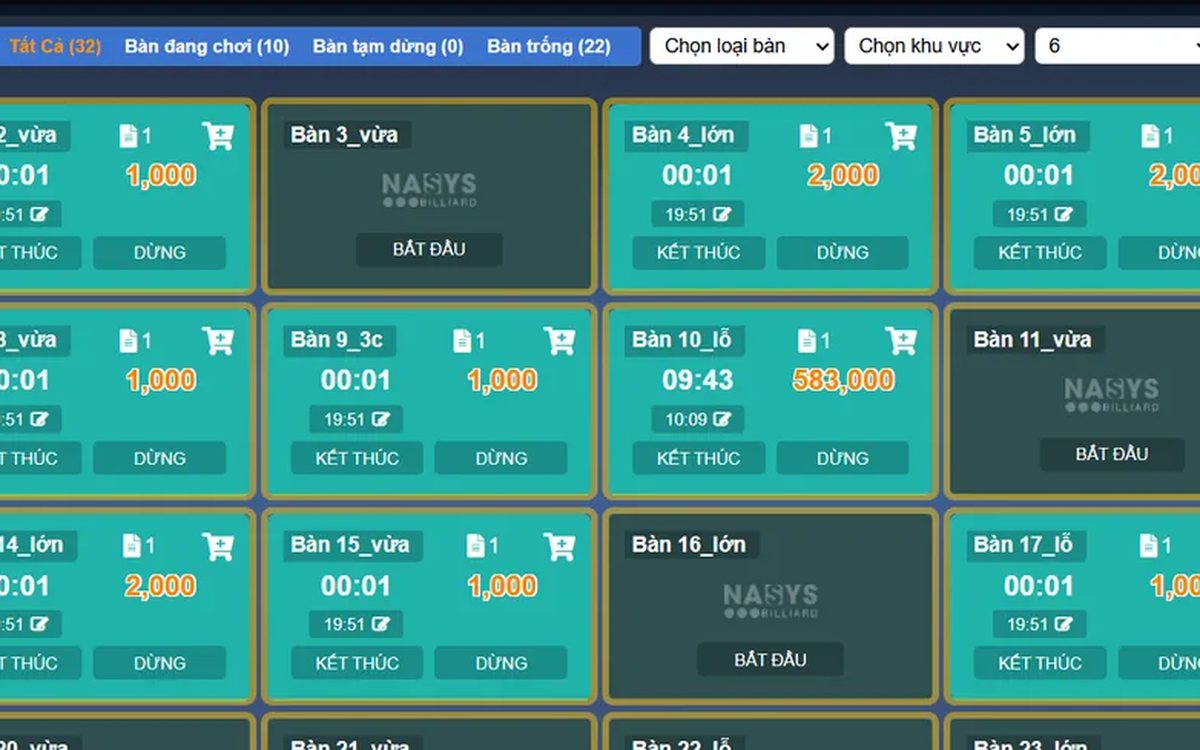This screenshot has width=1200, height=750.
Task: Expand the "Chọn khu vực" dropdown
Action: (934, 46)
